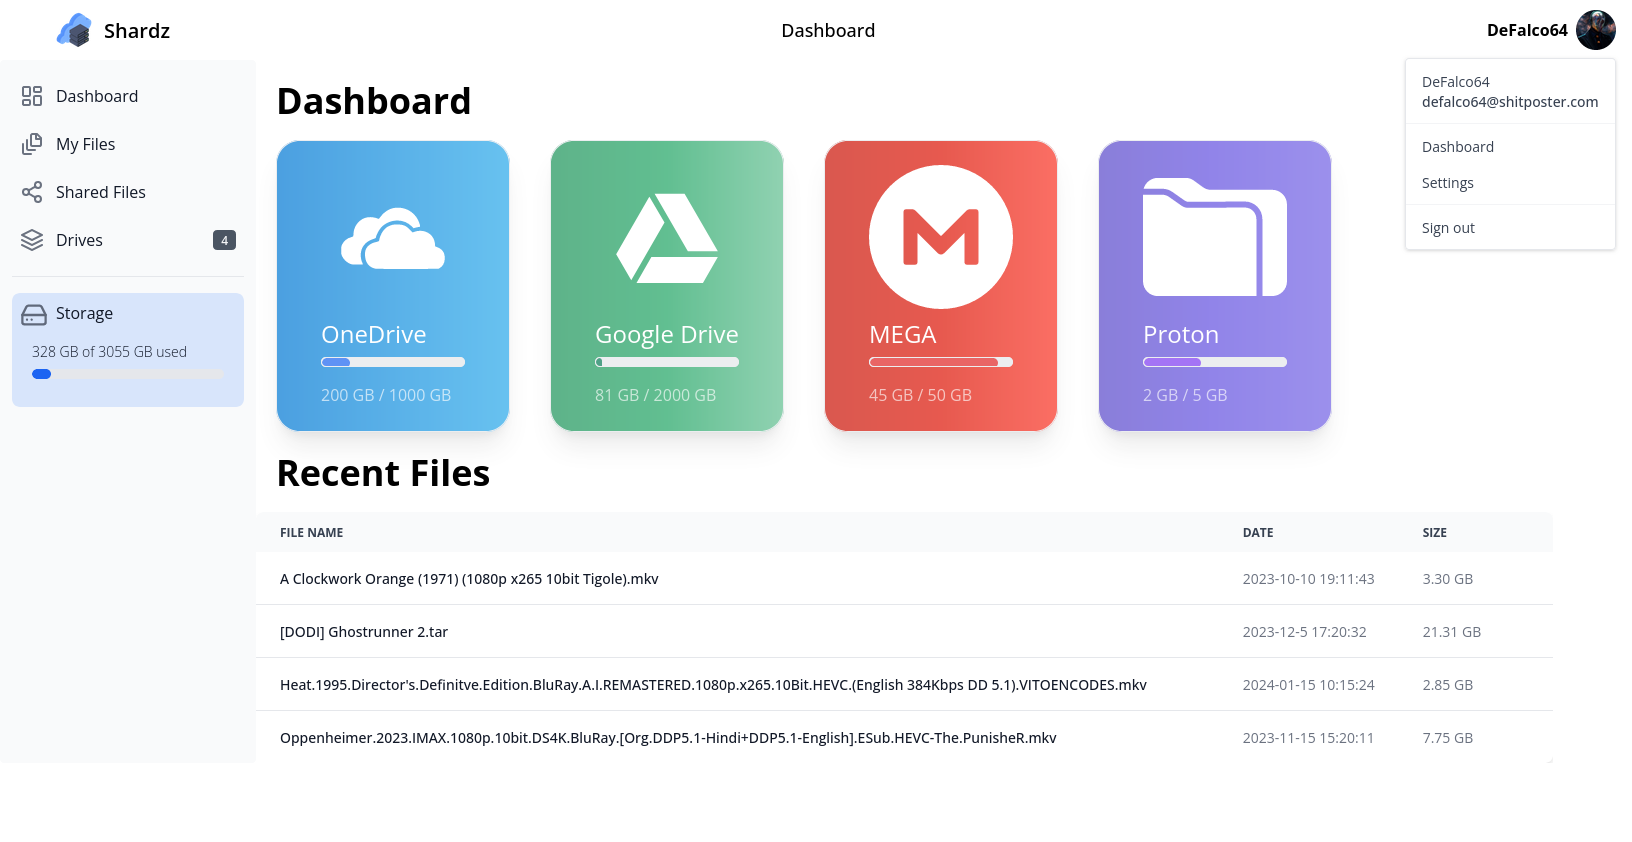Viewport: 1632px width, 842px height.
Task: Open the Proton card title
Action: [x=1181, y=334]
